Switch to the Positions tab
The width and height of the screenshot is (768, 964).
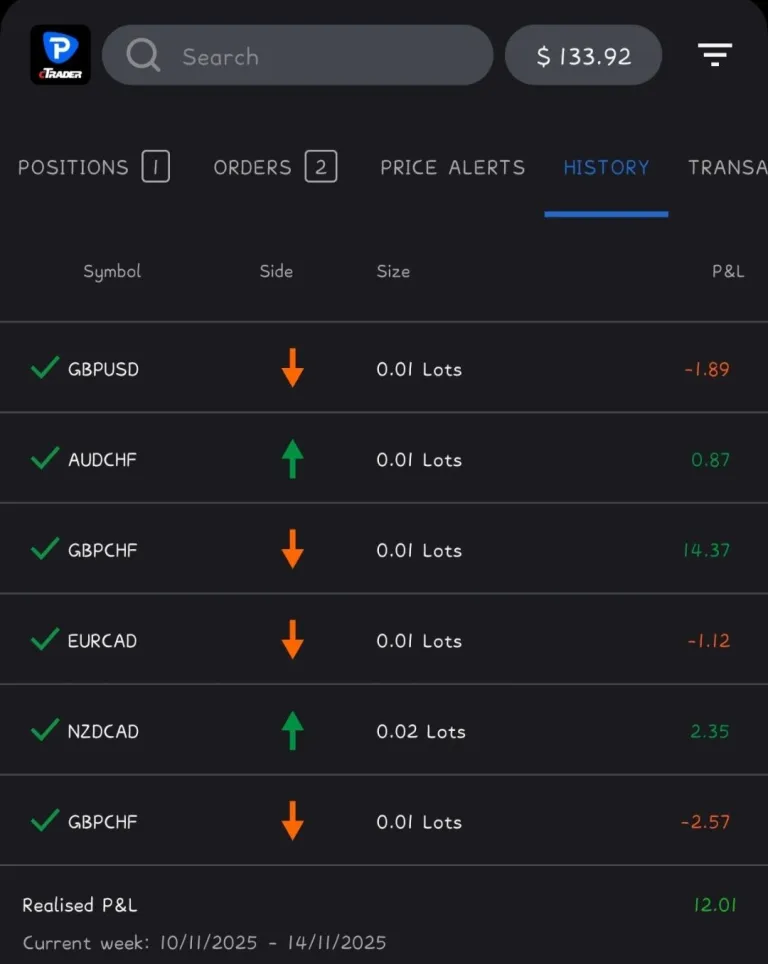(x=93, y=167)
